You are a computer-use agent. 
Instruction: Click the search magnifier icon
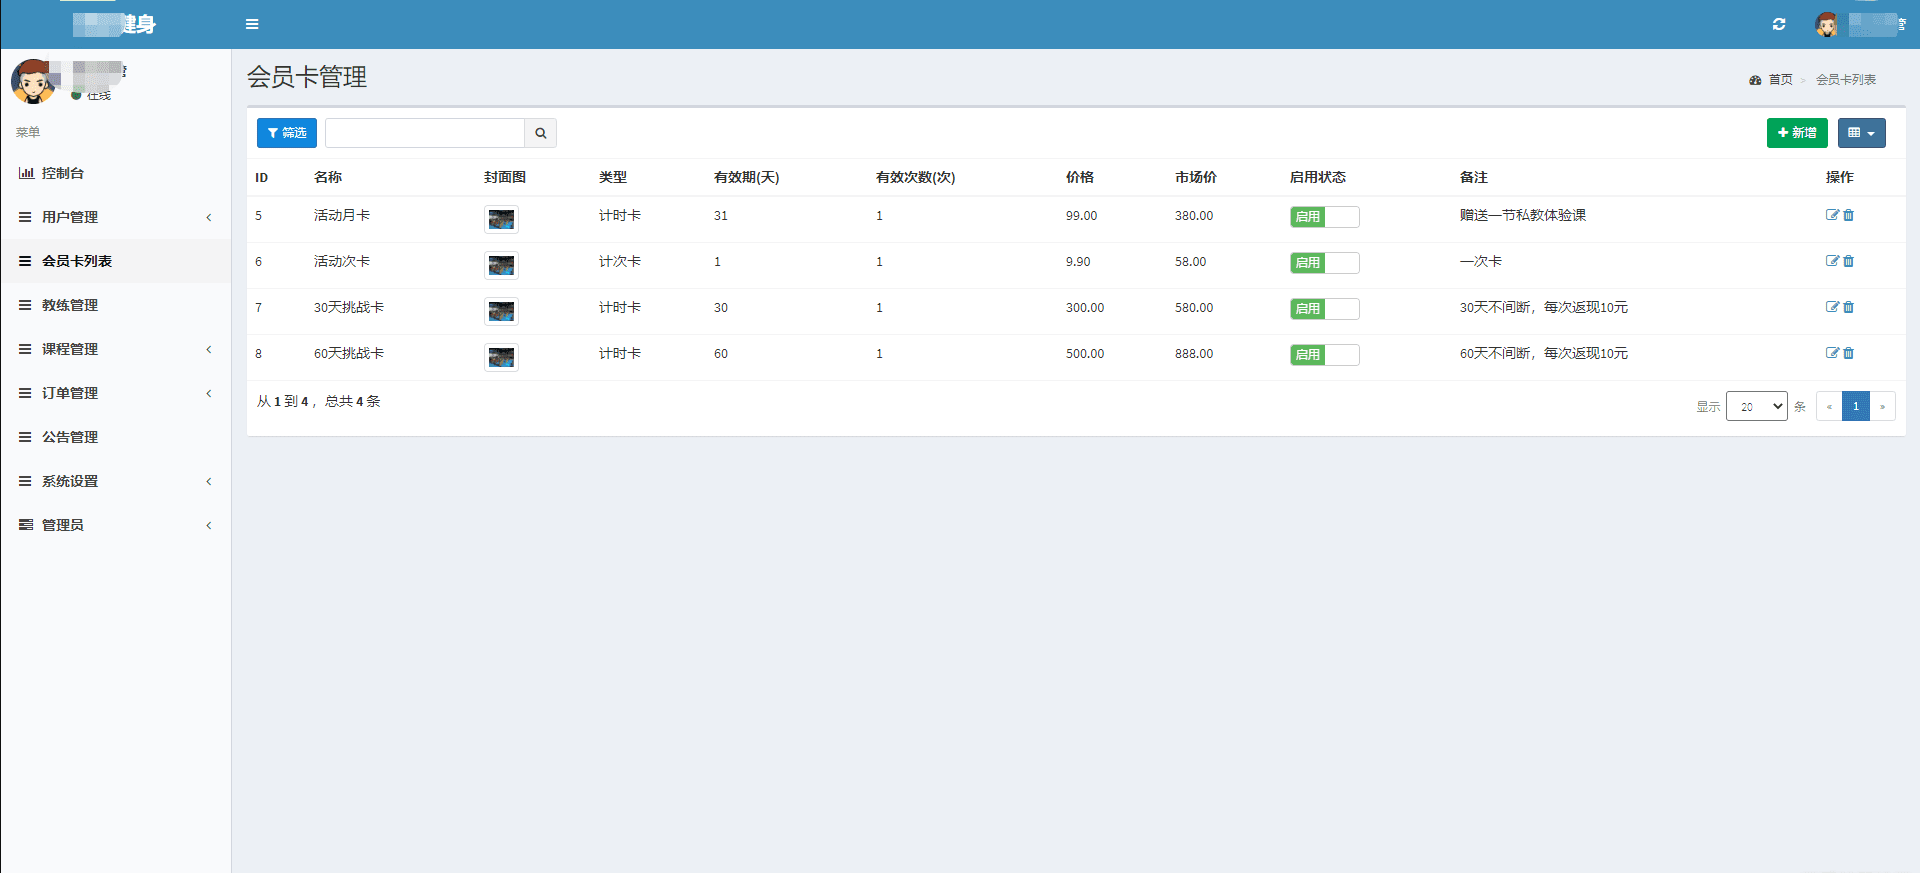point(540,133)
